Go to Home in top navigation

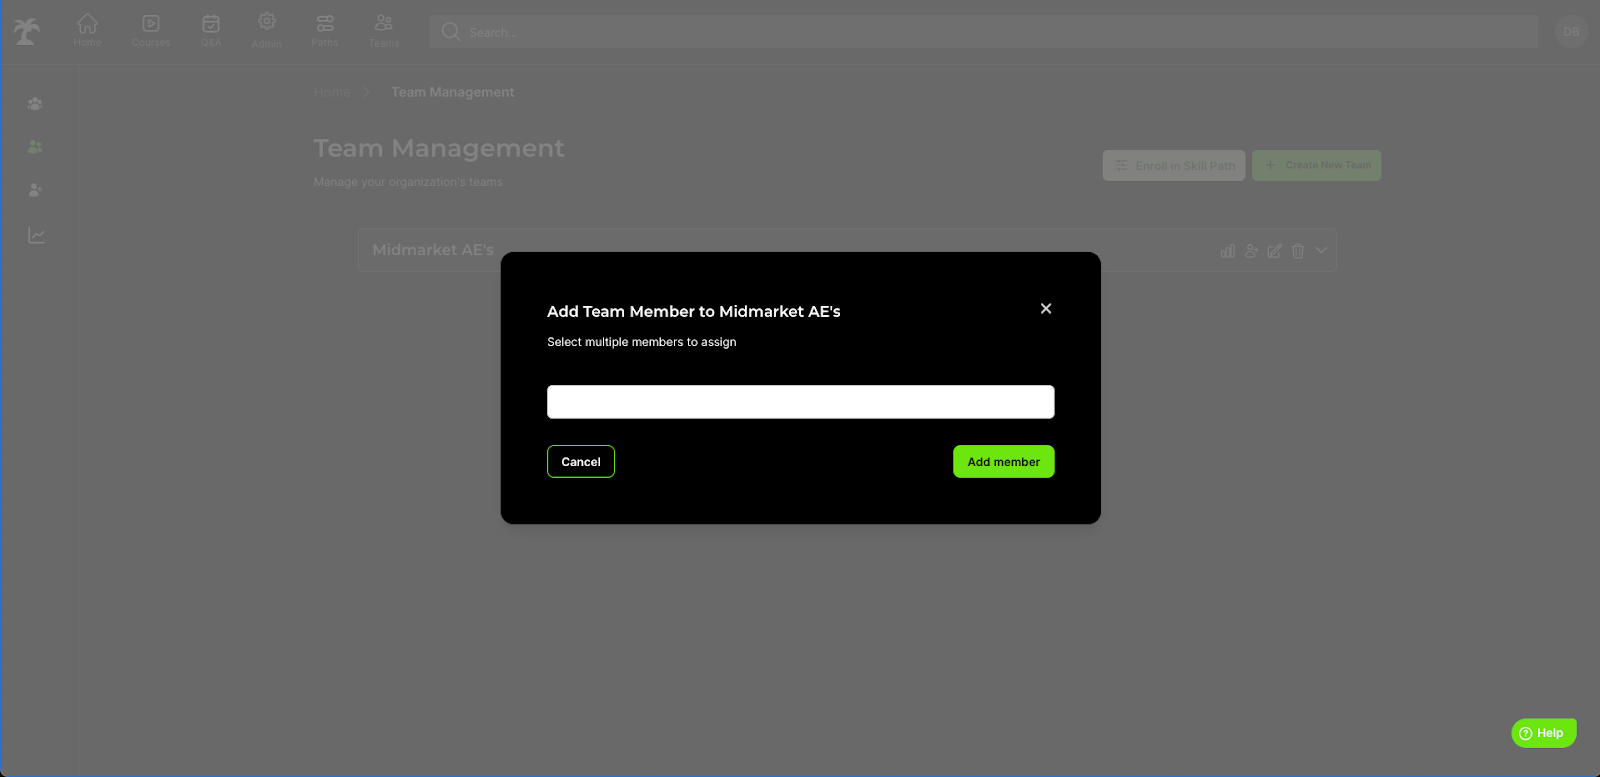[88, 30]
